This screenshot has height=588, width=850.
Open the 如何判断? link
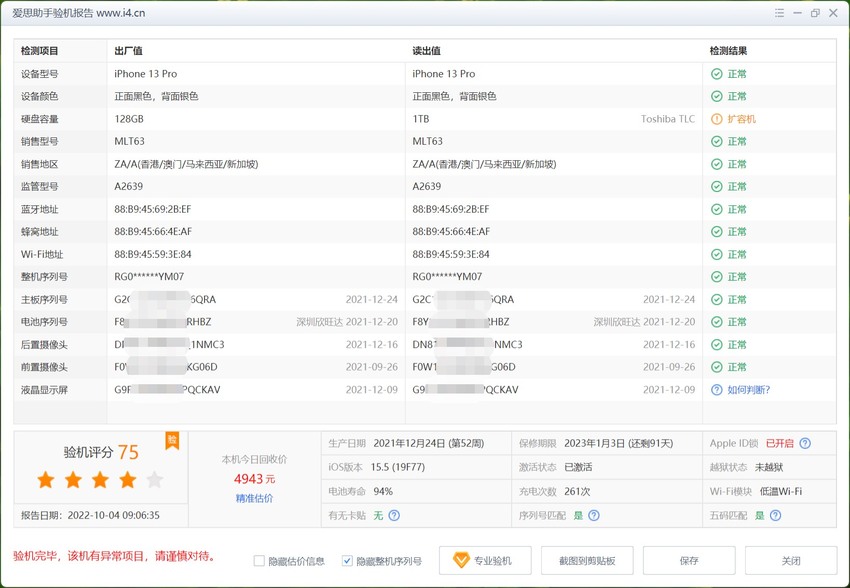(x=749, y=390)
